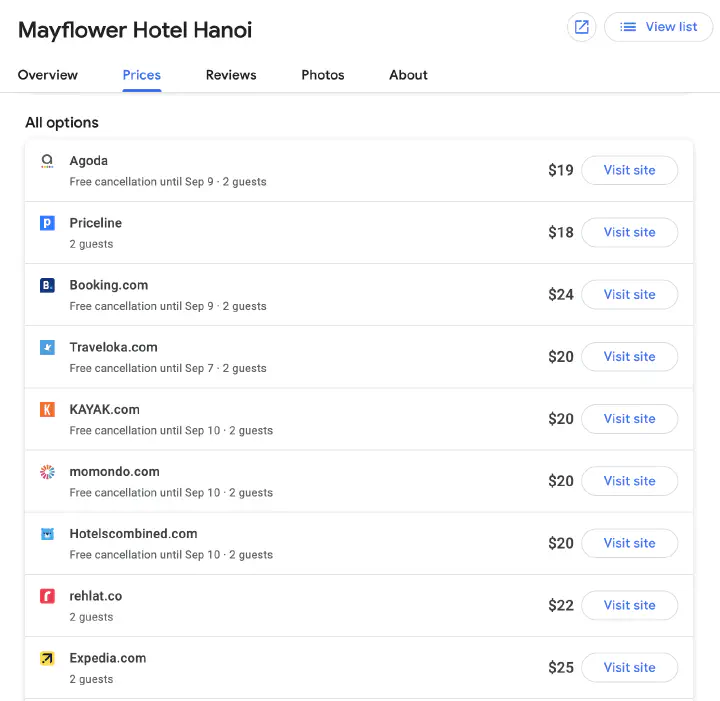Visit site for Agoda at $19

click(x=629, y=170)
